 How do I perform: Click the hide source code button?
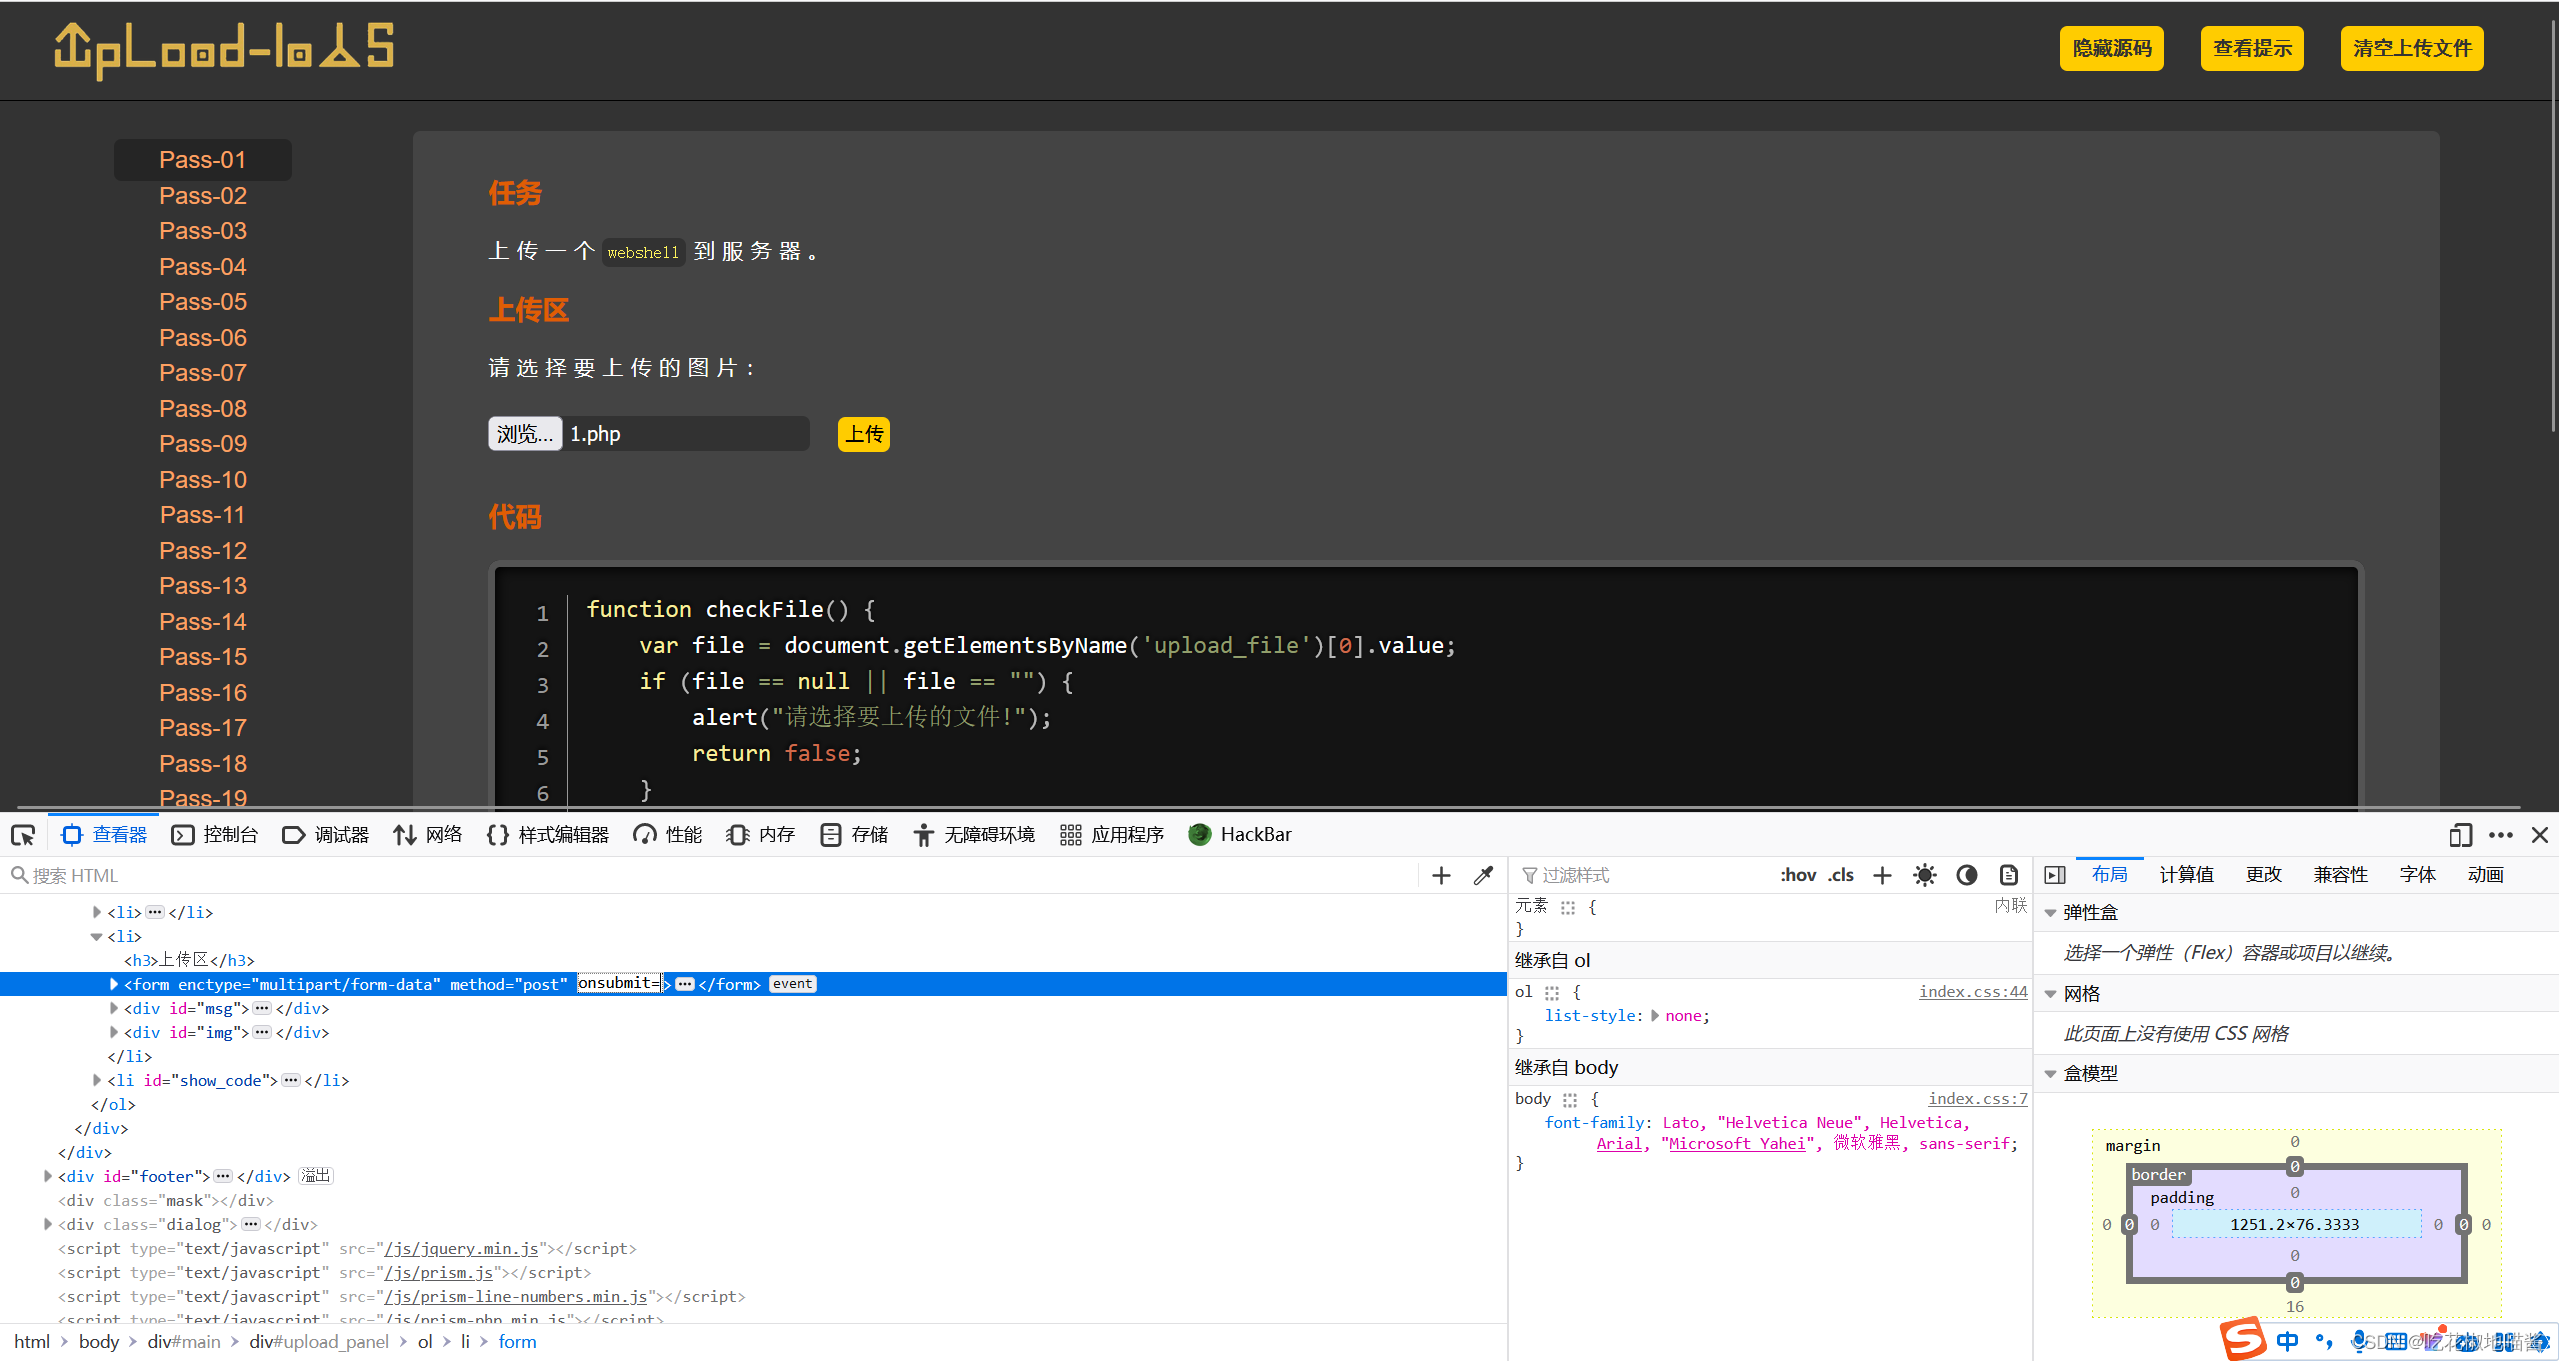2111,48
